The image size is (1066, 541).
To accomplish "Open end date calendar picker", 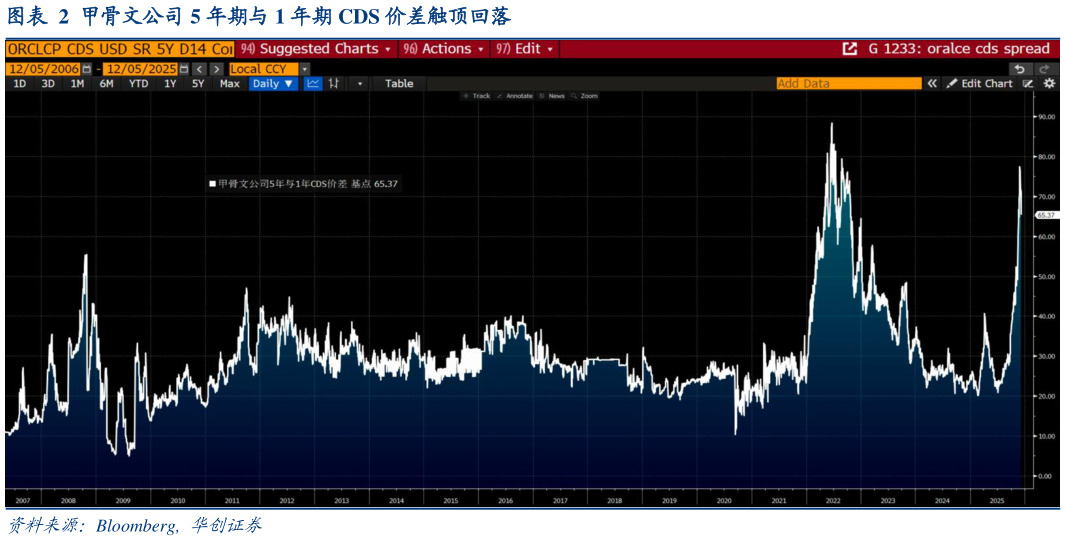I will tap(184, 69).
